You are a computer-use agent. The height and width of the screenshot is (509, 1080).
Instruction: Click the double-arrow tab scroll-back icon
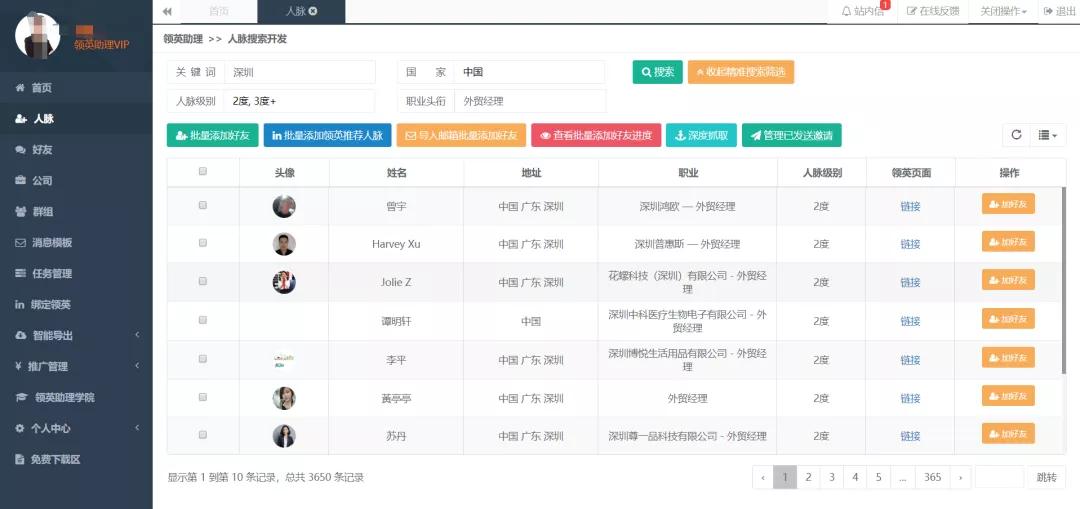(167, 11)
